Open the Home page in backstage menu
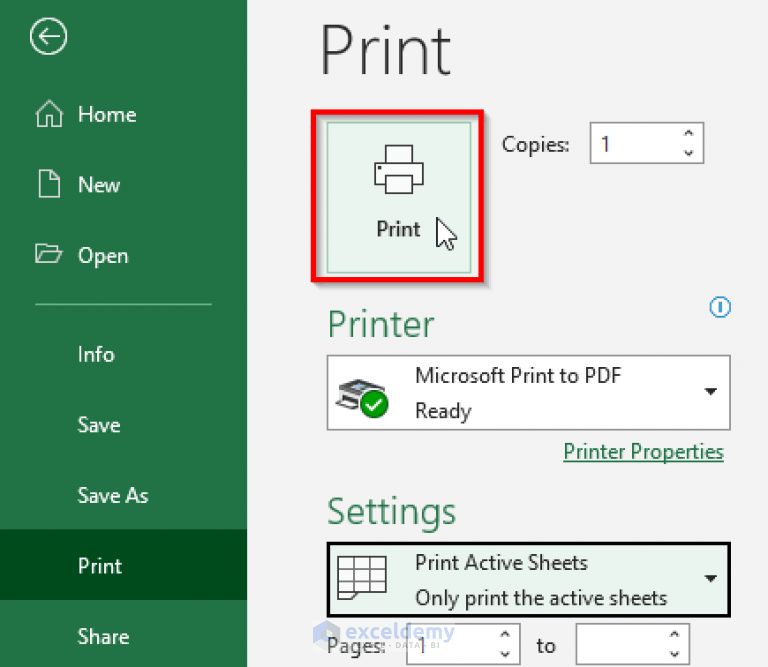This screenshot has width=768, height=667. (107, 114)
